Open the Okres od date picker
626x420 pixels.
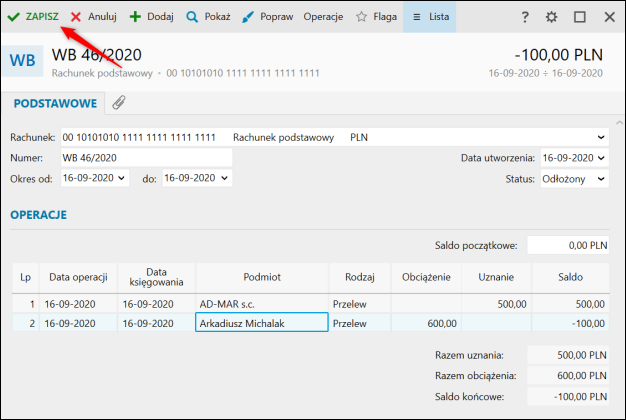pyautogui.click(x=121, y=178)
